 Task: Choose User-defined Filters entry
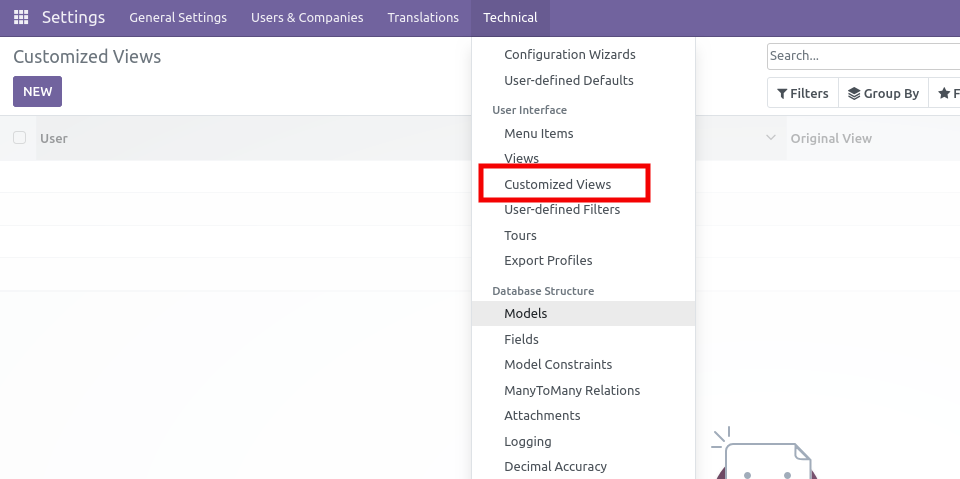pos(562,210)
